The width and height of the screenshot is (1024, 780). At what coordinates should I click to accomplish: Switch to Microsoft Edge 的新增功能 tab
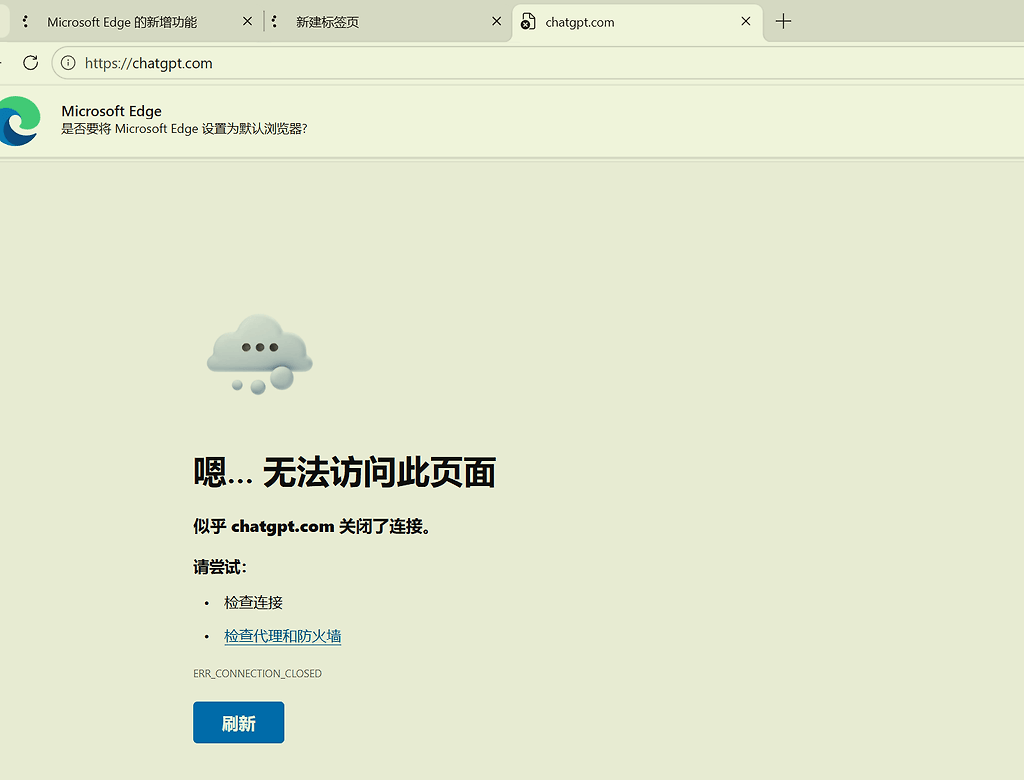[x=121, y=22]
